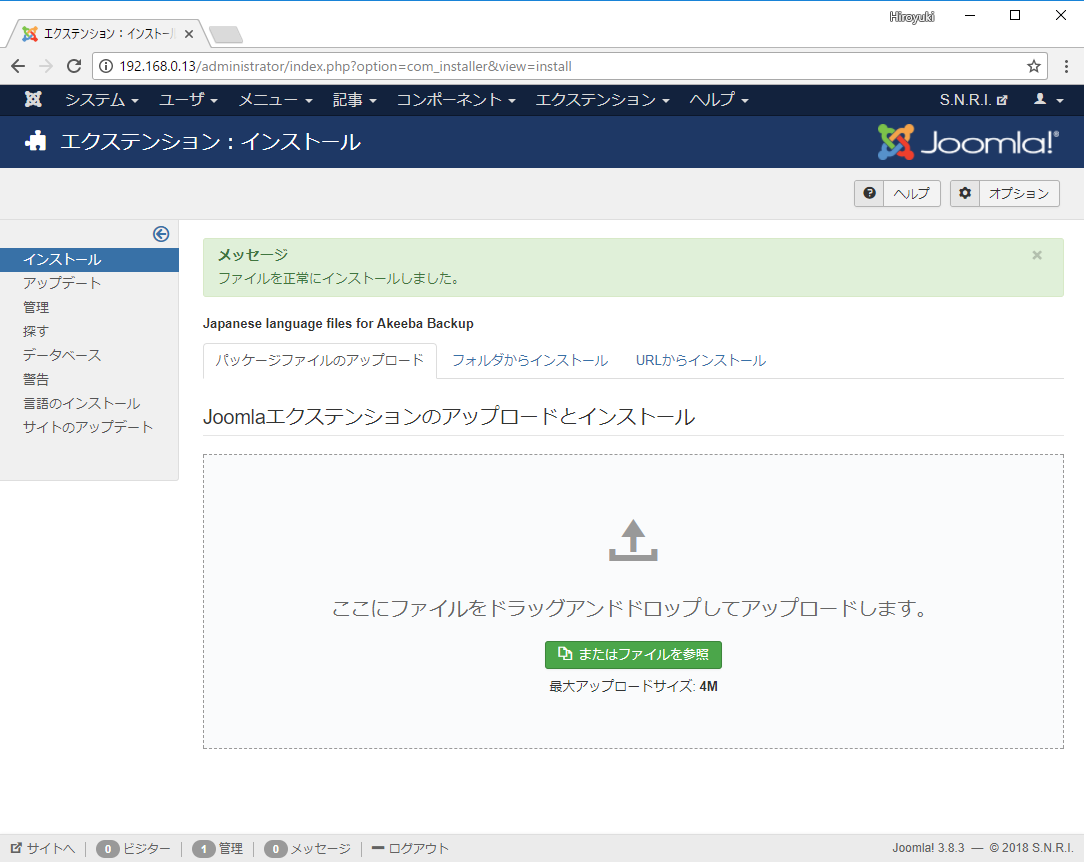Click the green またはファイルを参照 button
The width and height of the screenshot is (1084, 862).
[x=633, y=655]
